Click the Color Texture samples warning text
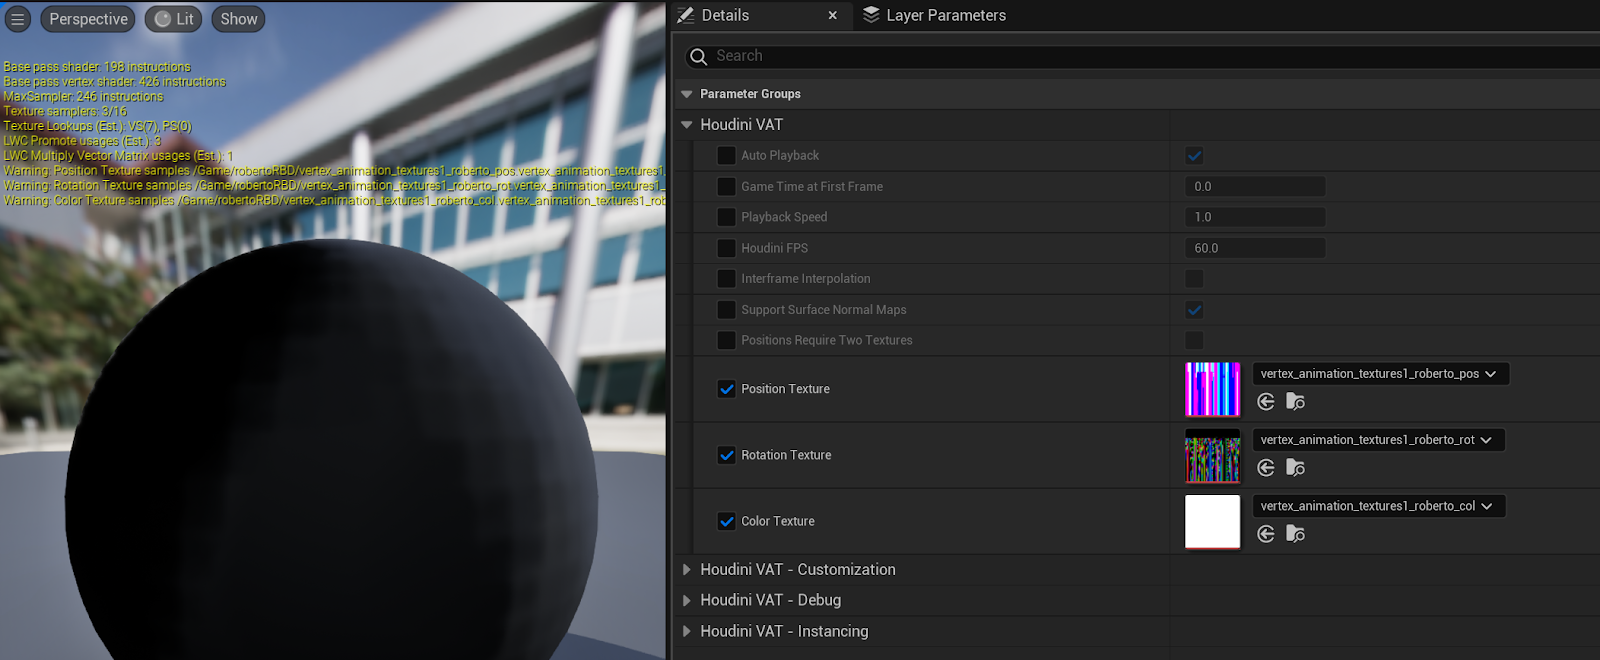 333,201
